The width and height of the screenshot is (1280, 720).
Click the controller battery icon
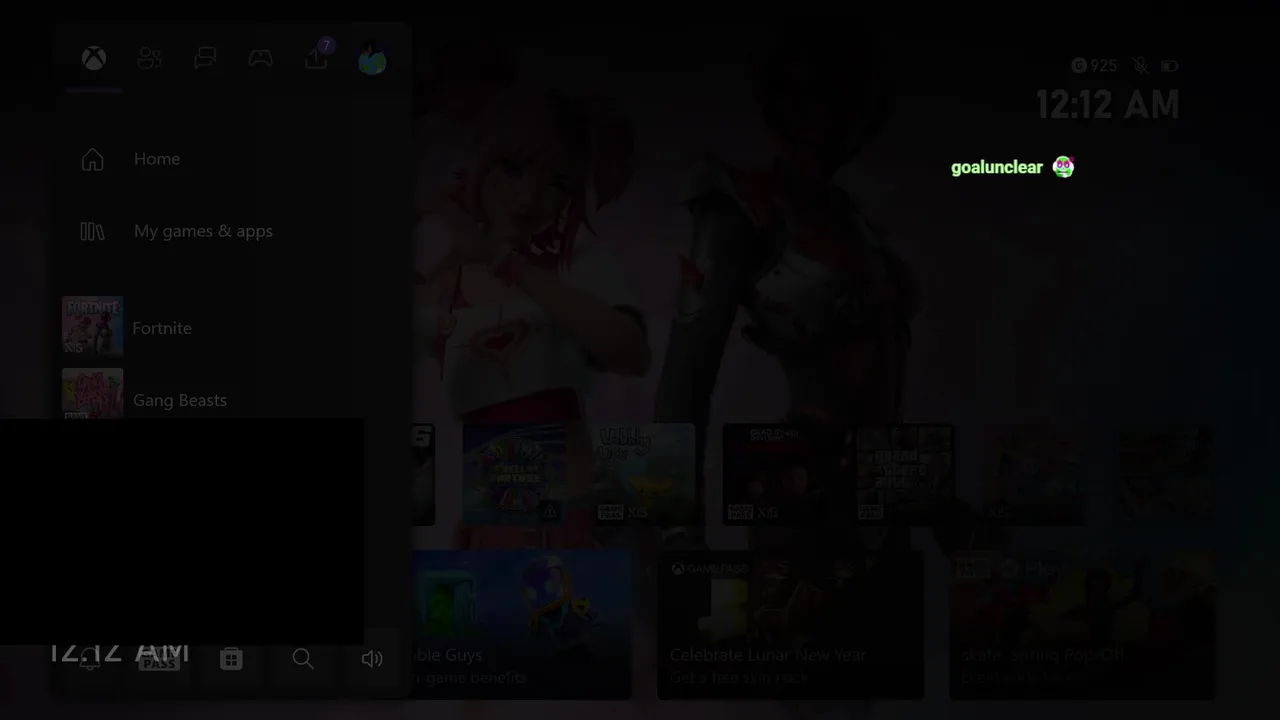(1170, 66)
